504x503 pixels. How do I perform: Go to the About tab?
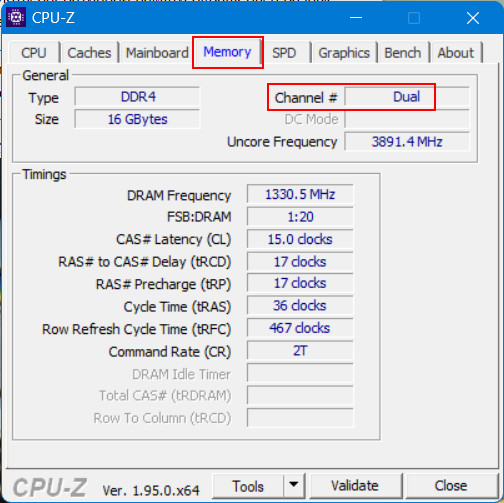456,53
